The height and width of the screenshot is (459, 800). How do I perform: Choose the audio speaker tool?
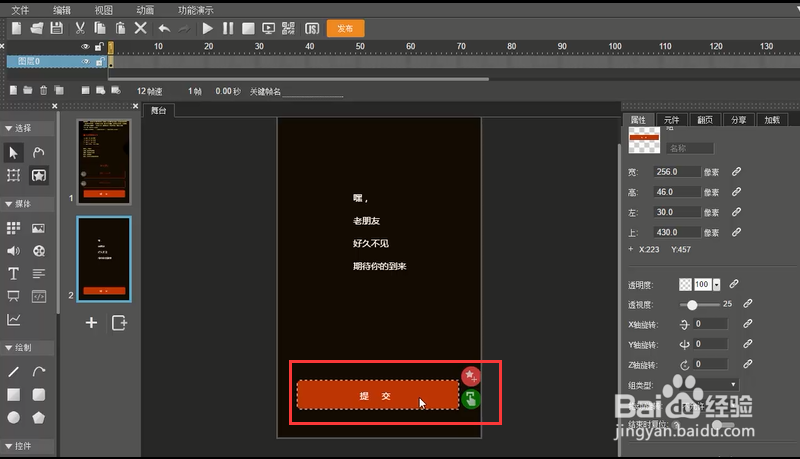[13, 251]
